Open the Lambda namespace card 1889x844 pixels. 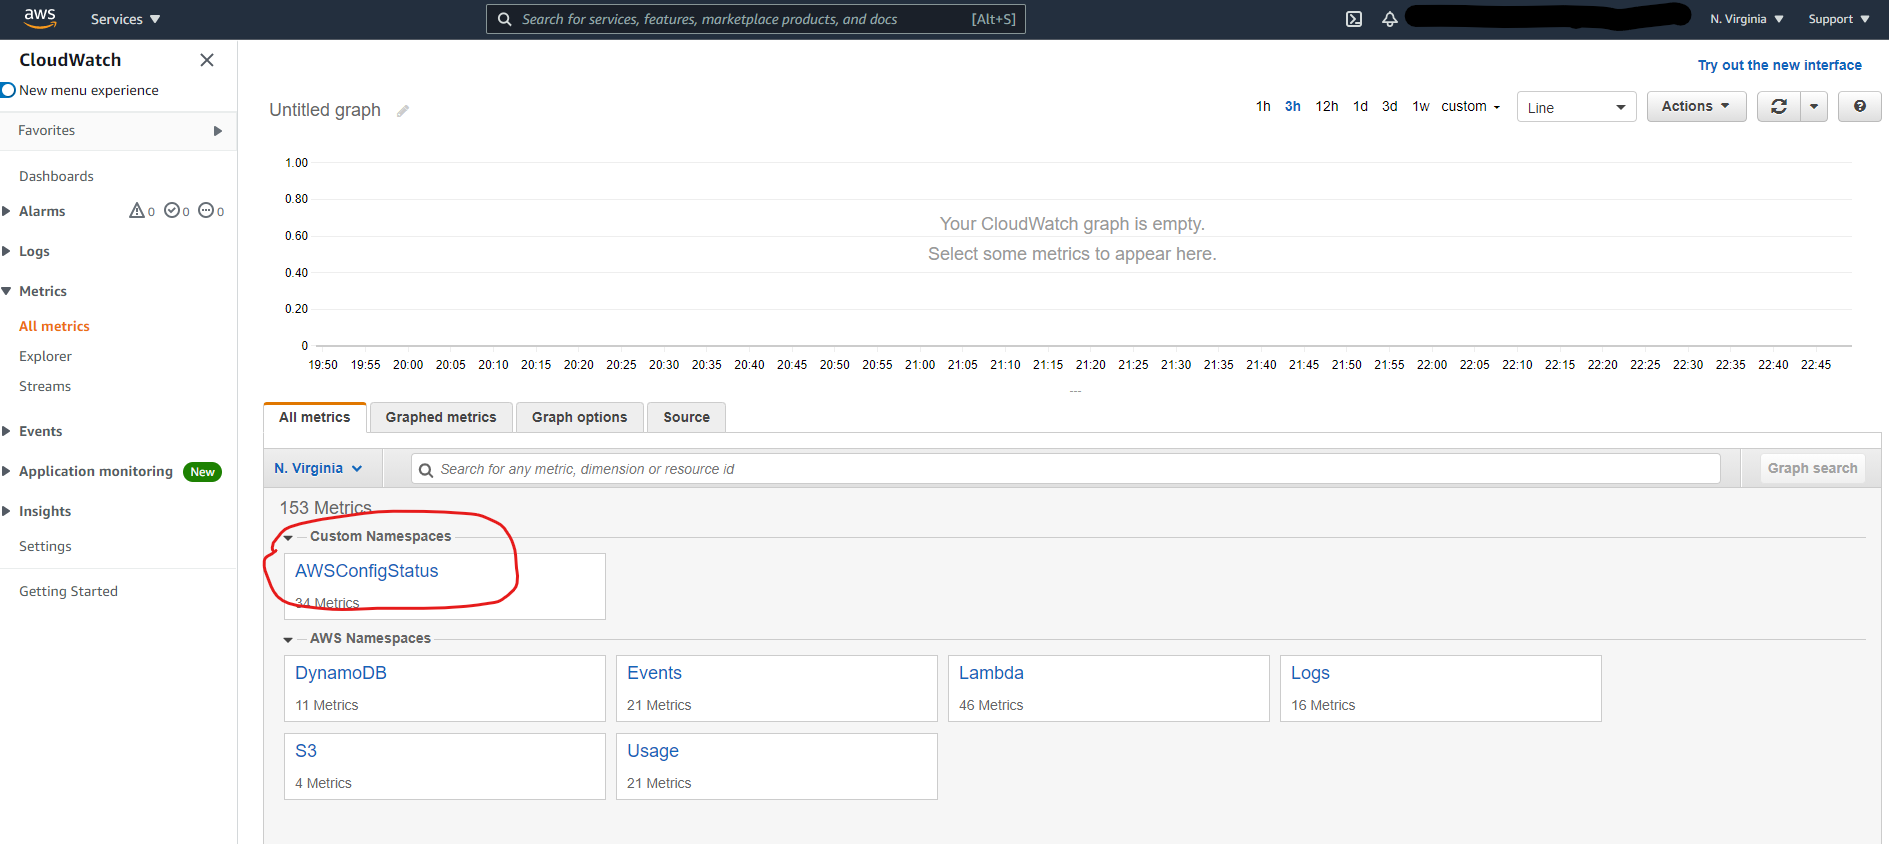click(x=1109, y=688)
